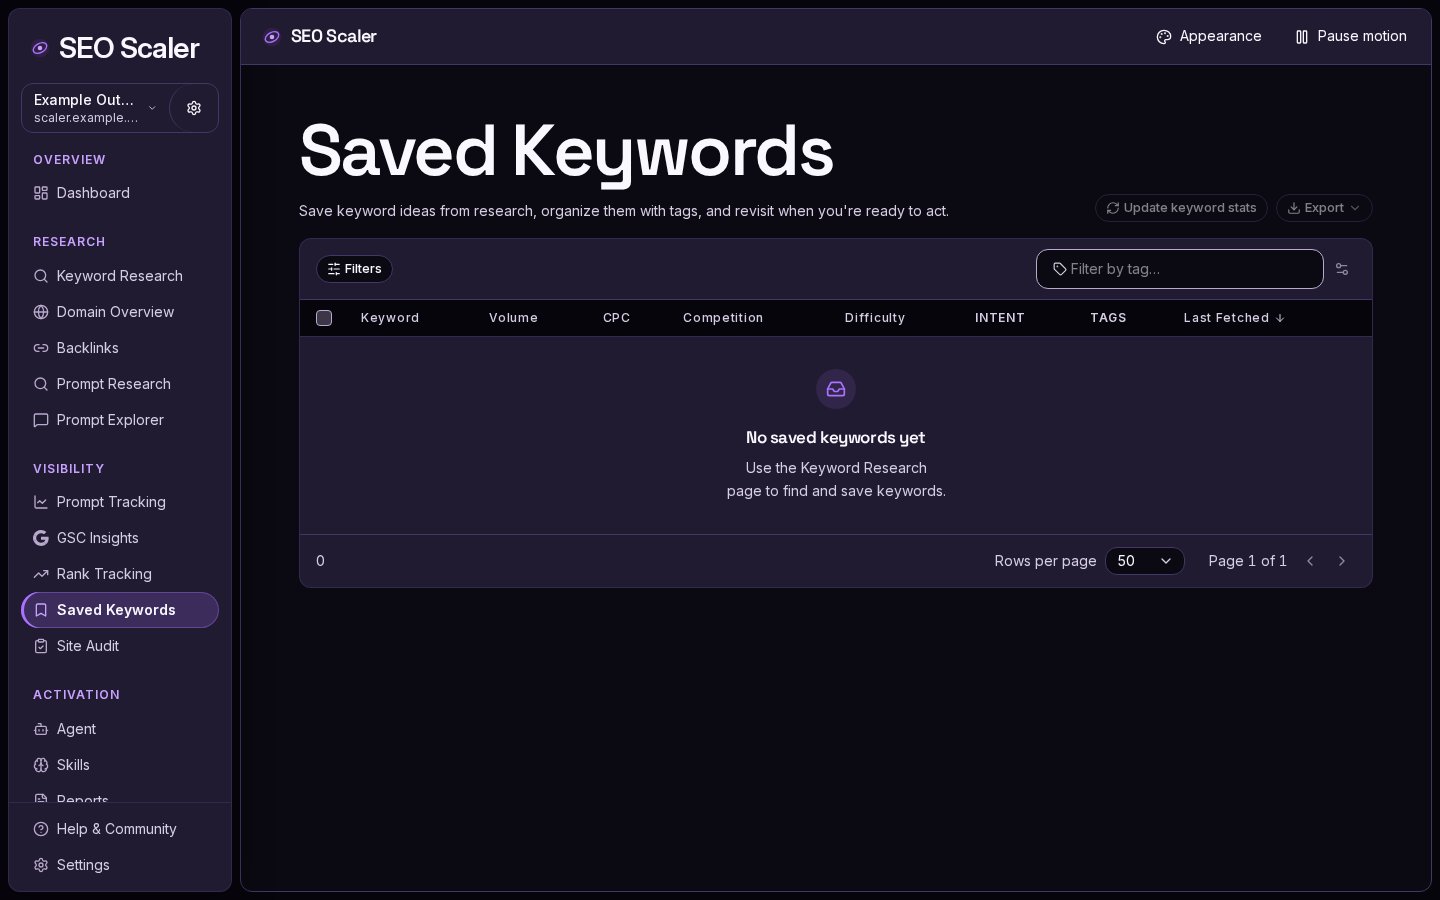Click the Appearance palette icon

coord(1164,37)
